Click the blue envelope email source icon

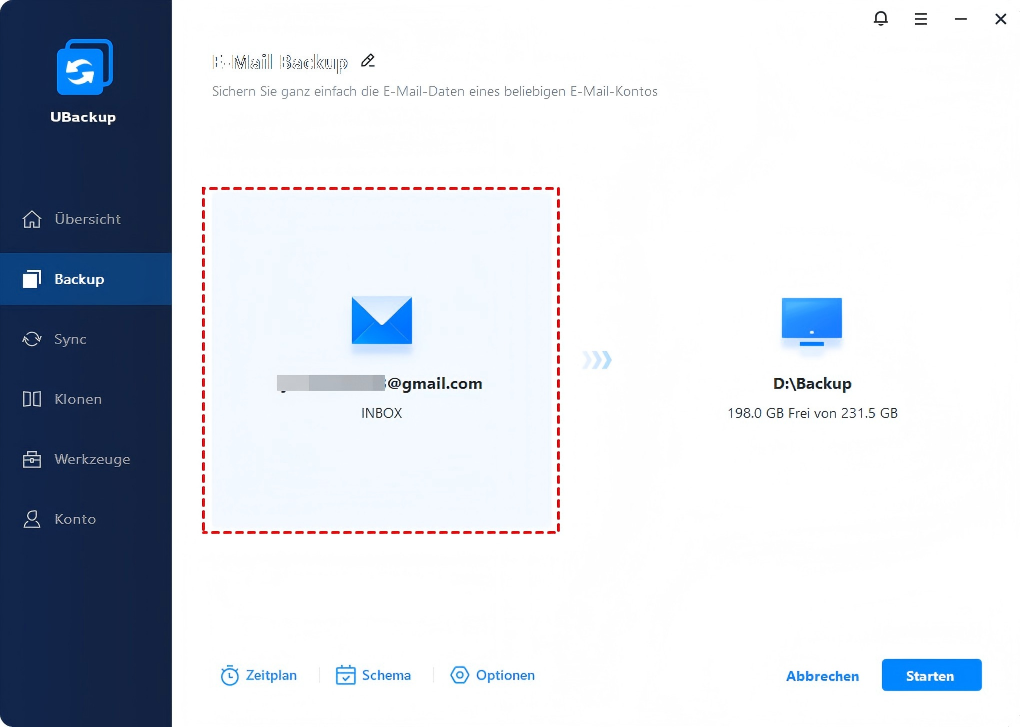[x=381, y=321]
